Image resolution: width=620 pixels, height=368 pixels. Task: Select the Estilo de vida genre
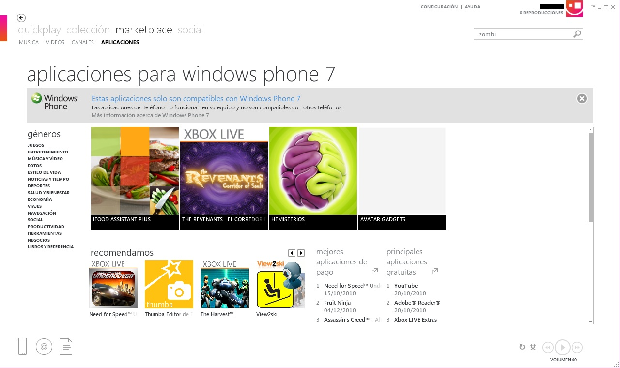point(44,172)
